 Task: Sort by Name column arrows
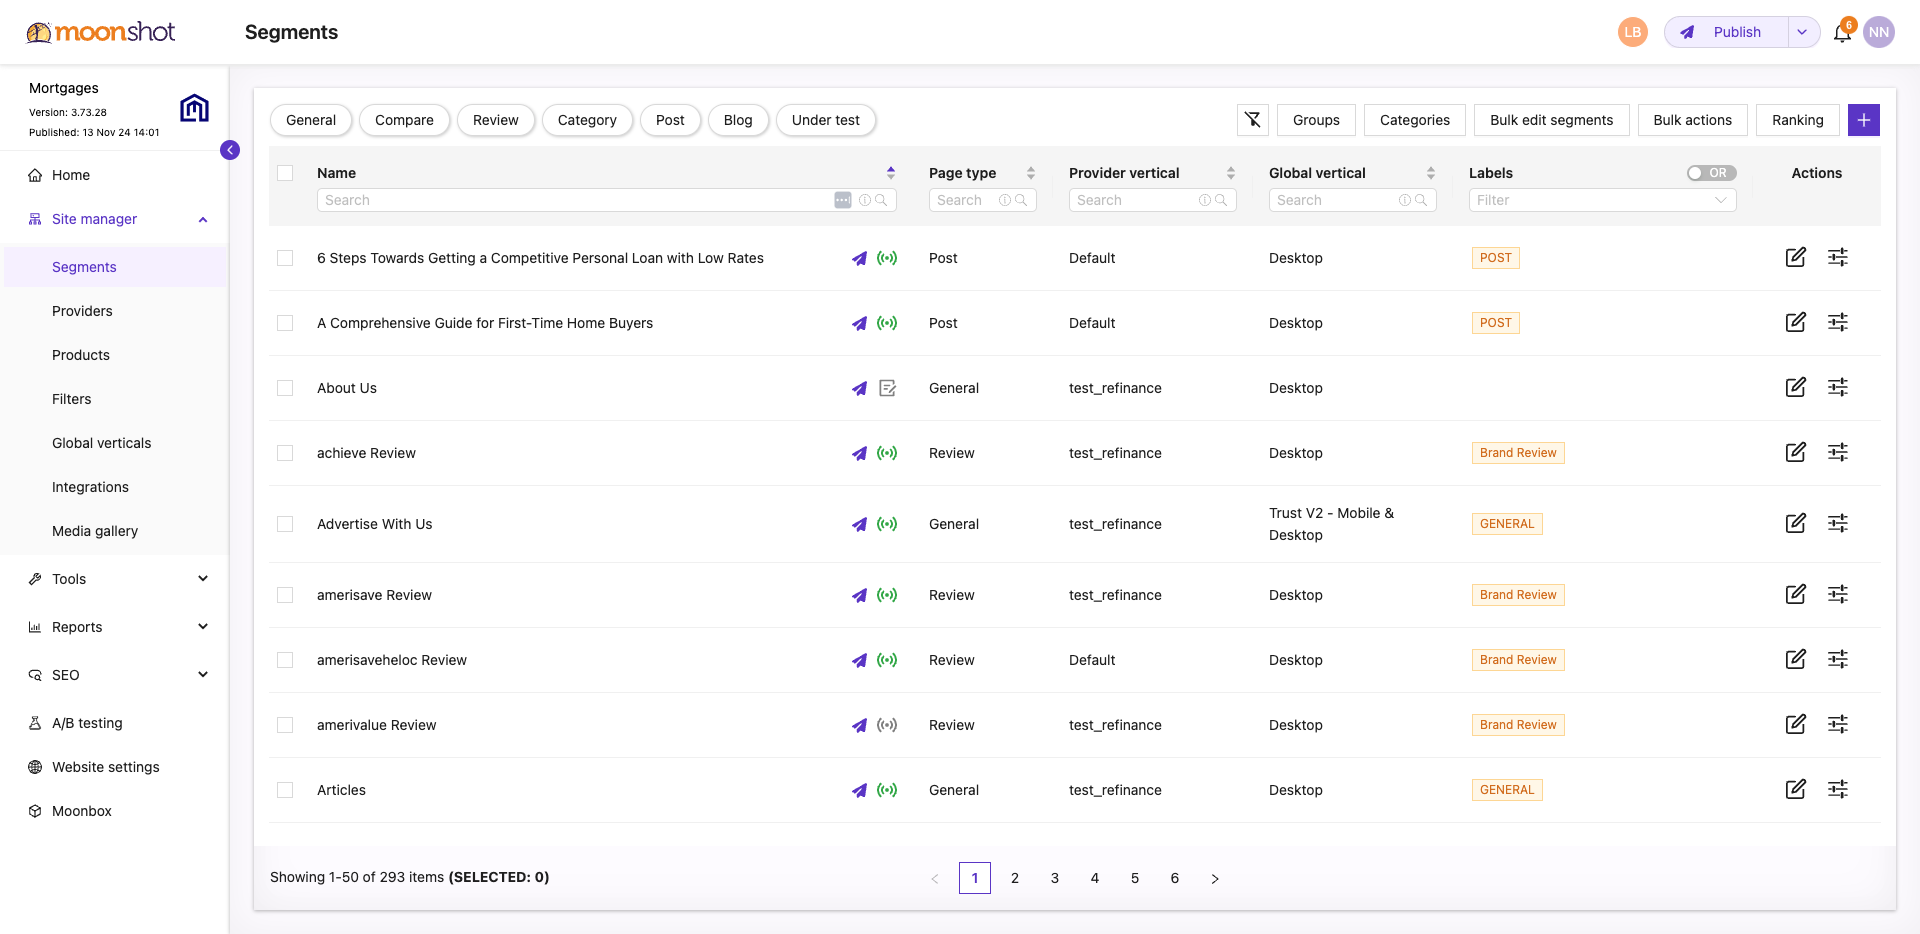coord(891,173)
